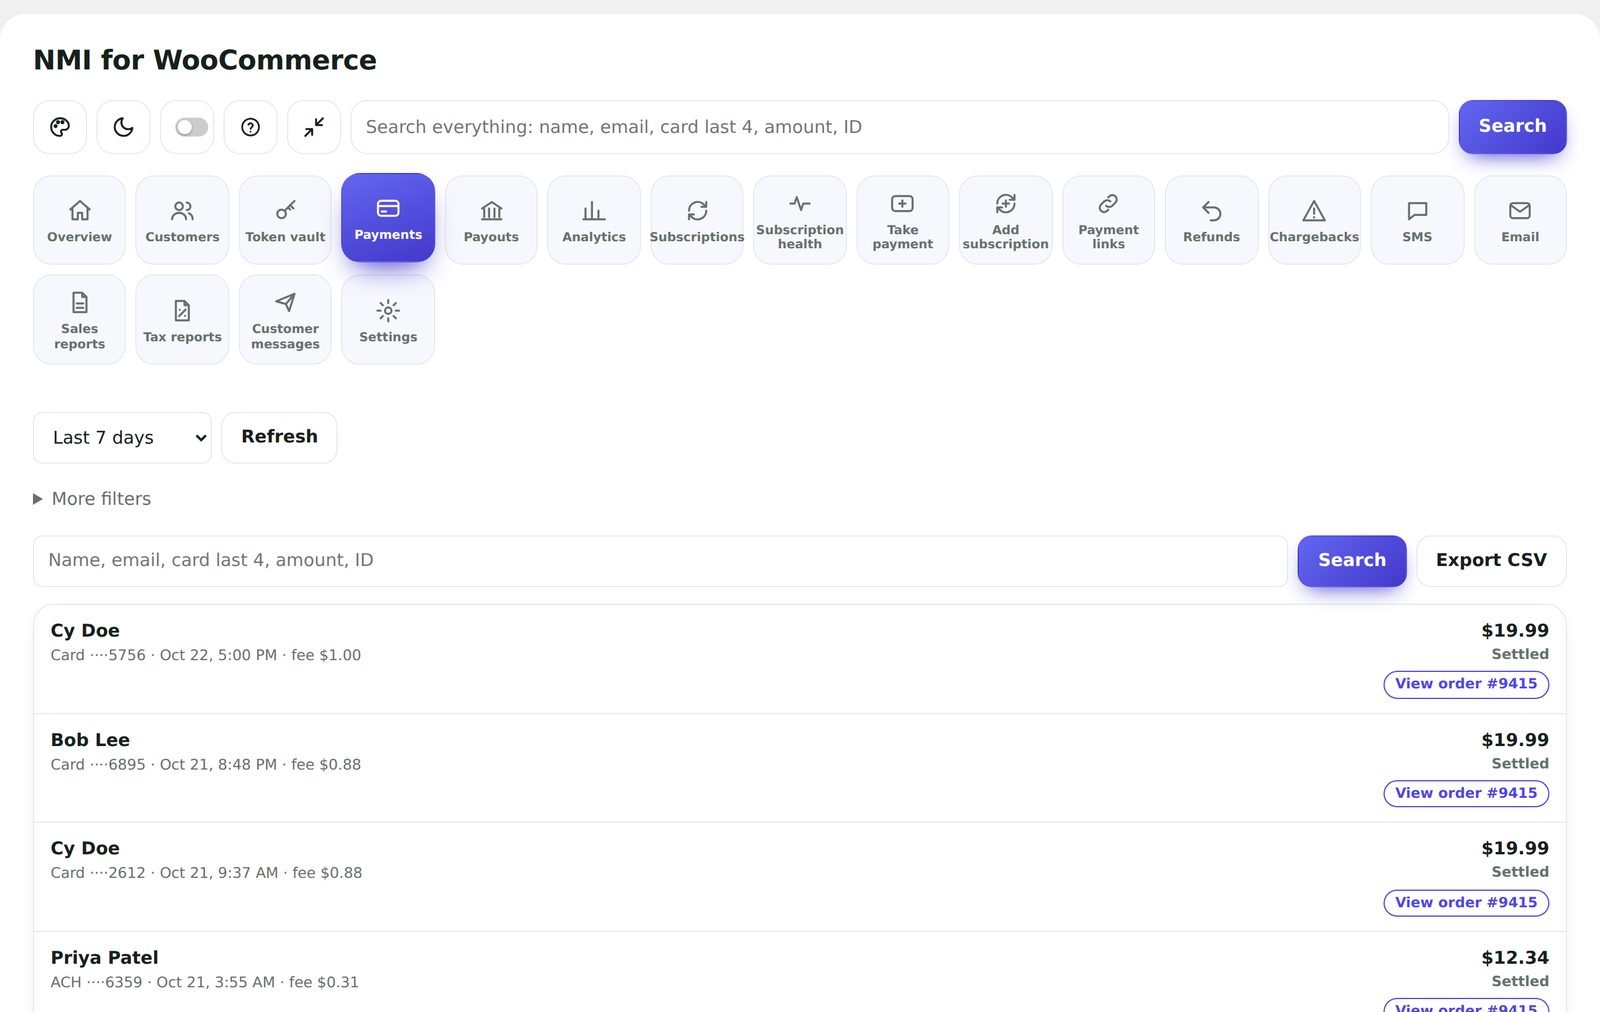Click Bob Lee payment name
Image resolution: width=1600 pixels, height=1012 pixels.
pyautogui.click(x=90, y=740)
